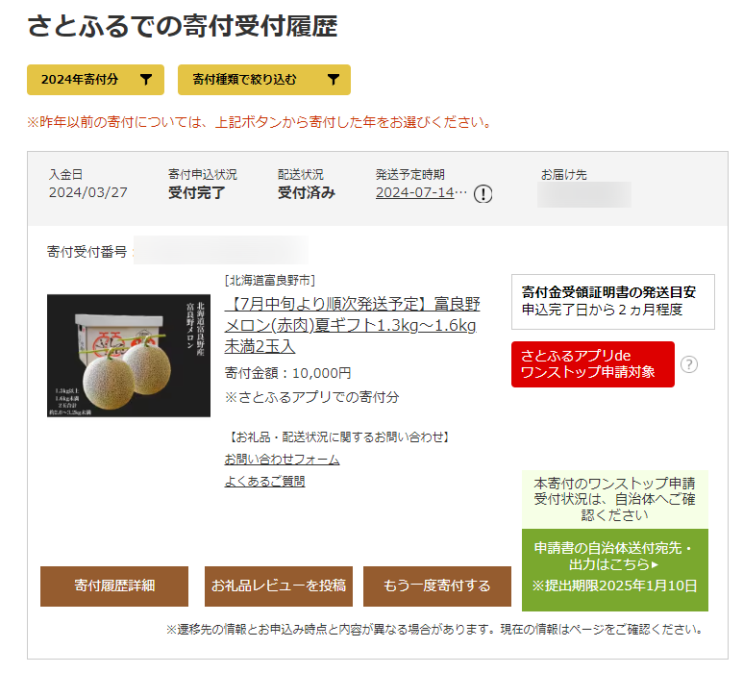Open the お問い合わせフォーム link
Image resolution: width=743 pixels, height=673 pixels.
[282, 459]
